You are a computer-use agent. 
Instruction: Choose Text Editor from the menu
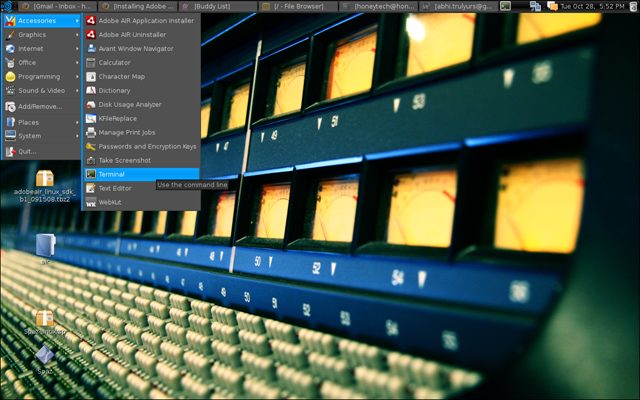coord(114,188)
